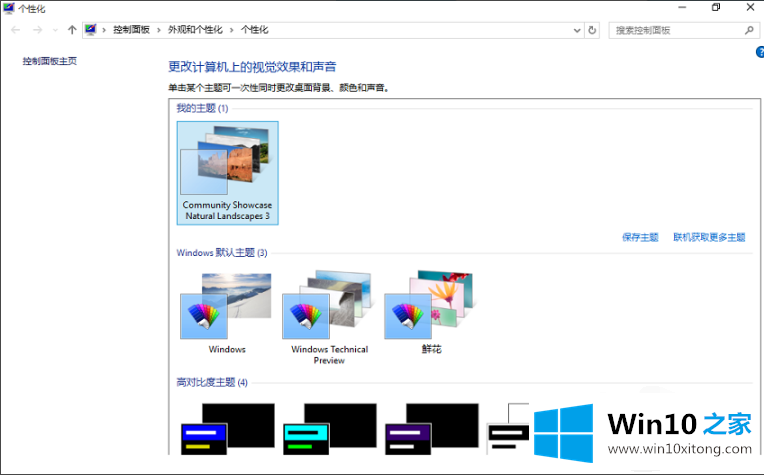Image resolution: width=764 pixels, height=475 pixels.
Task: Open the recent locations dropdown arrow
Action: point(55,30)
